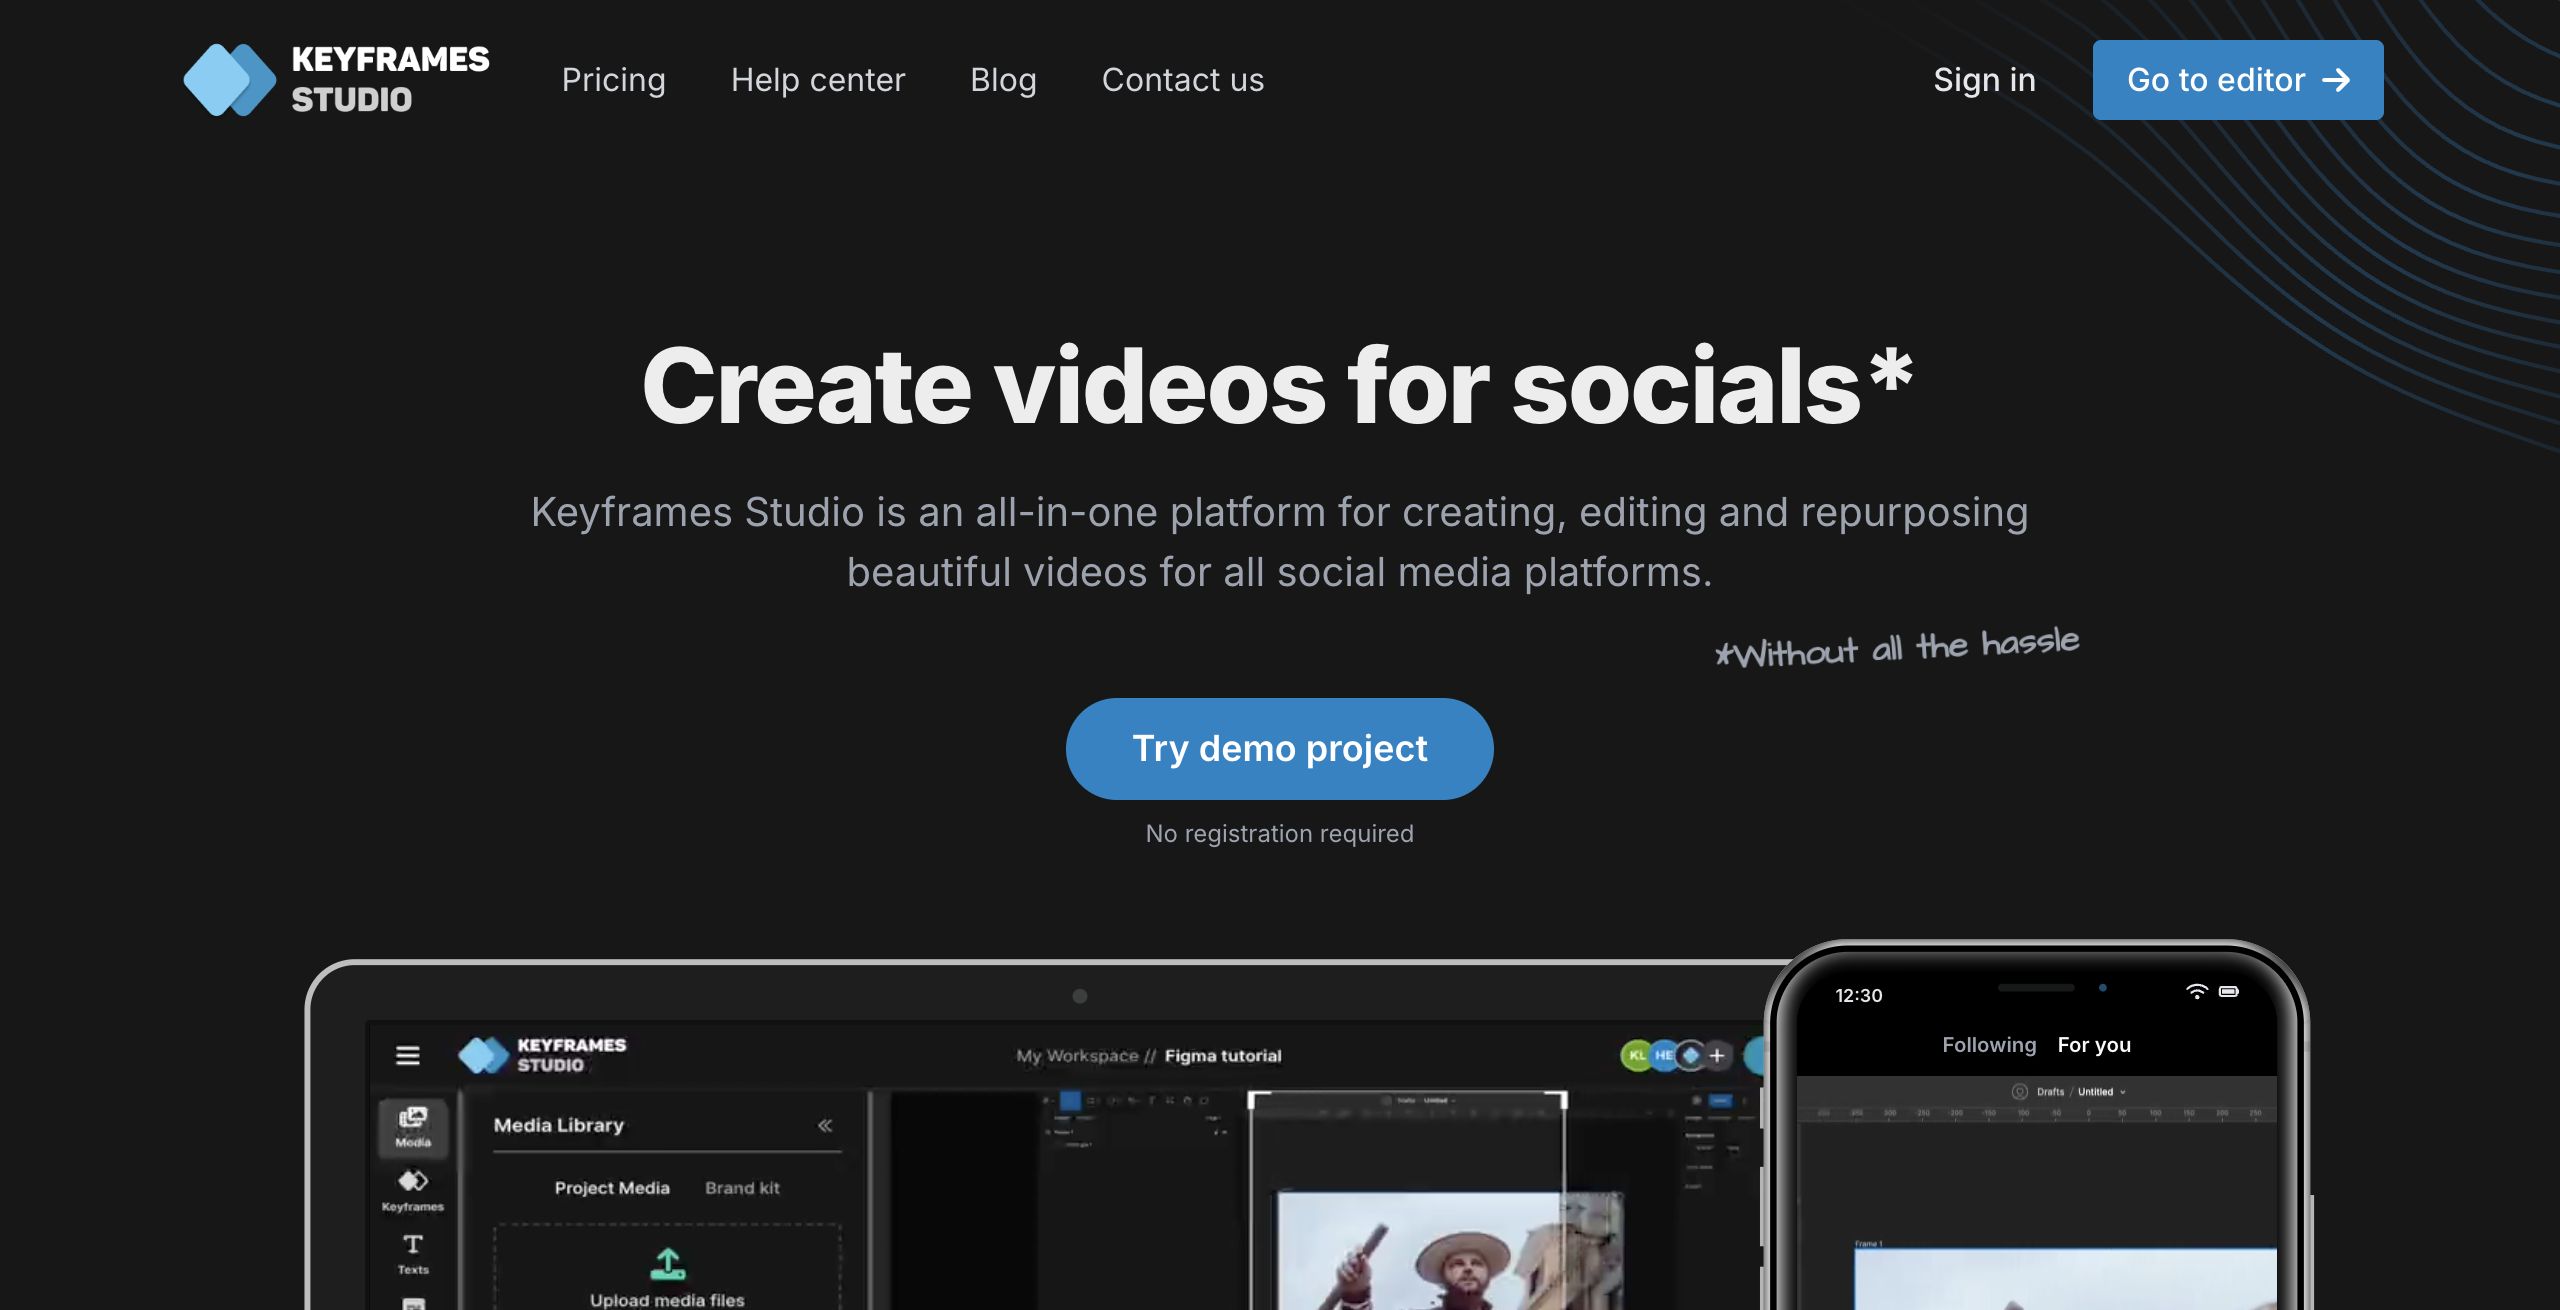This screenshot has width=2560, height=1310.
Task: Switch to the Project Media tab
Action: (612, 1188)
